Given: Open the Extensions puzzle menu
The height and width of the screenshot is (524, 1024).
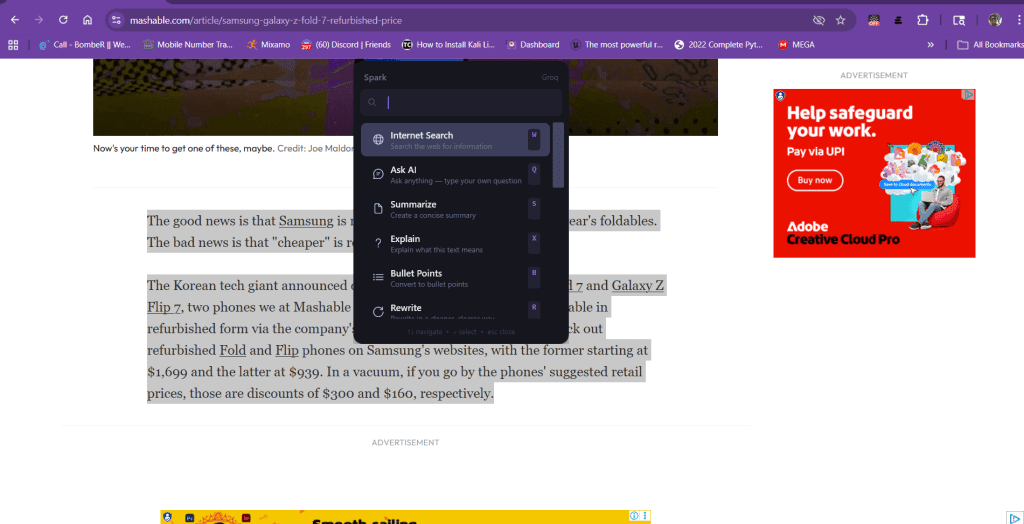Looking at the screenshot, I should [922, 20].
